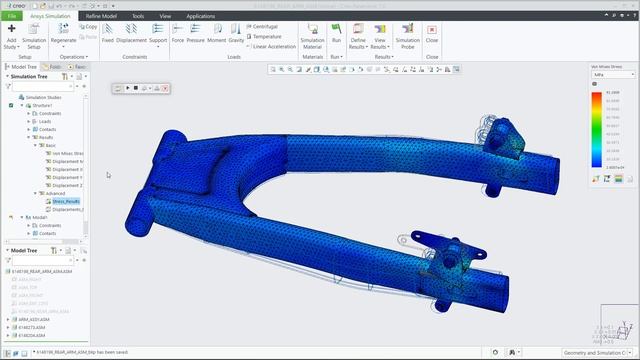Image resolution: width=640 pixels, height=360 pixels.
Task: Click the Temperature load icon
Action: [x=249, y=37]
